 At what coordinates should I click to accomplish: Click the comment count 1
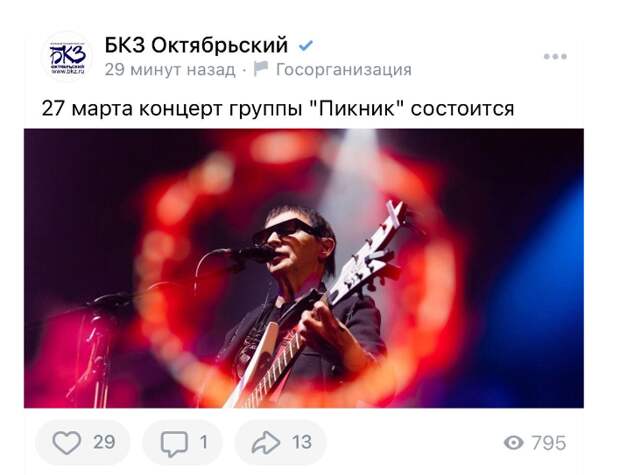[x=204, y=442]
